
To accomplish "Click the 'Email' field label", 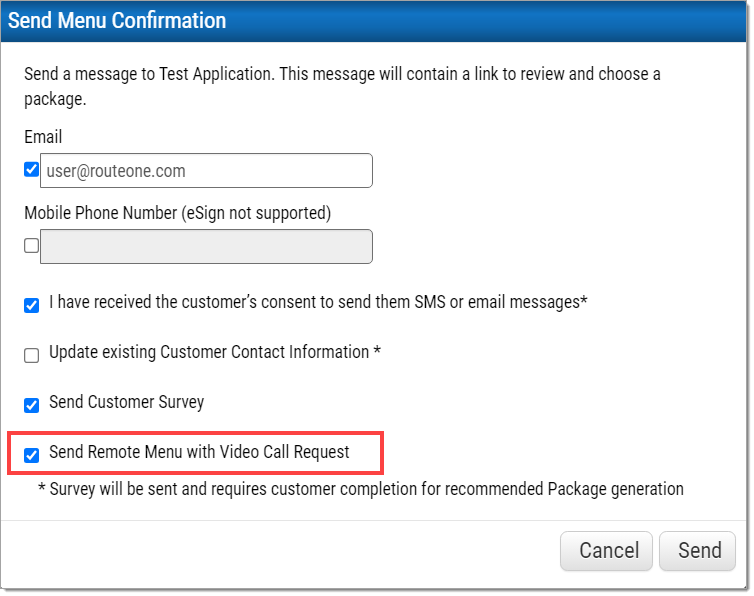I will (x=43, y=137).
